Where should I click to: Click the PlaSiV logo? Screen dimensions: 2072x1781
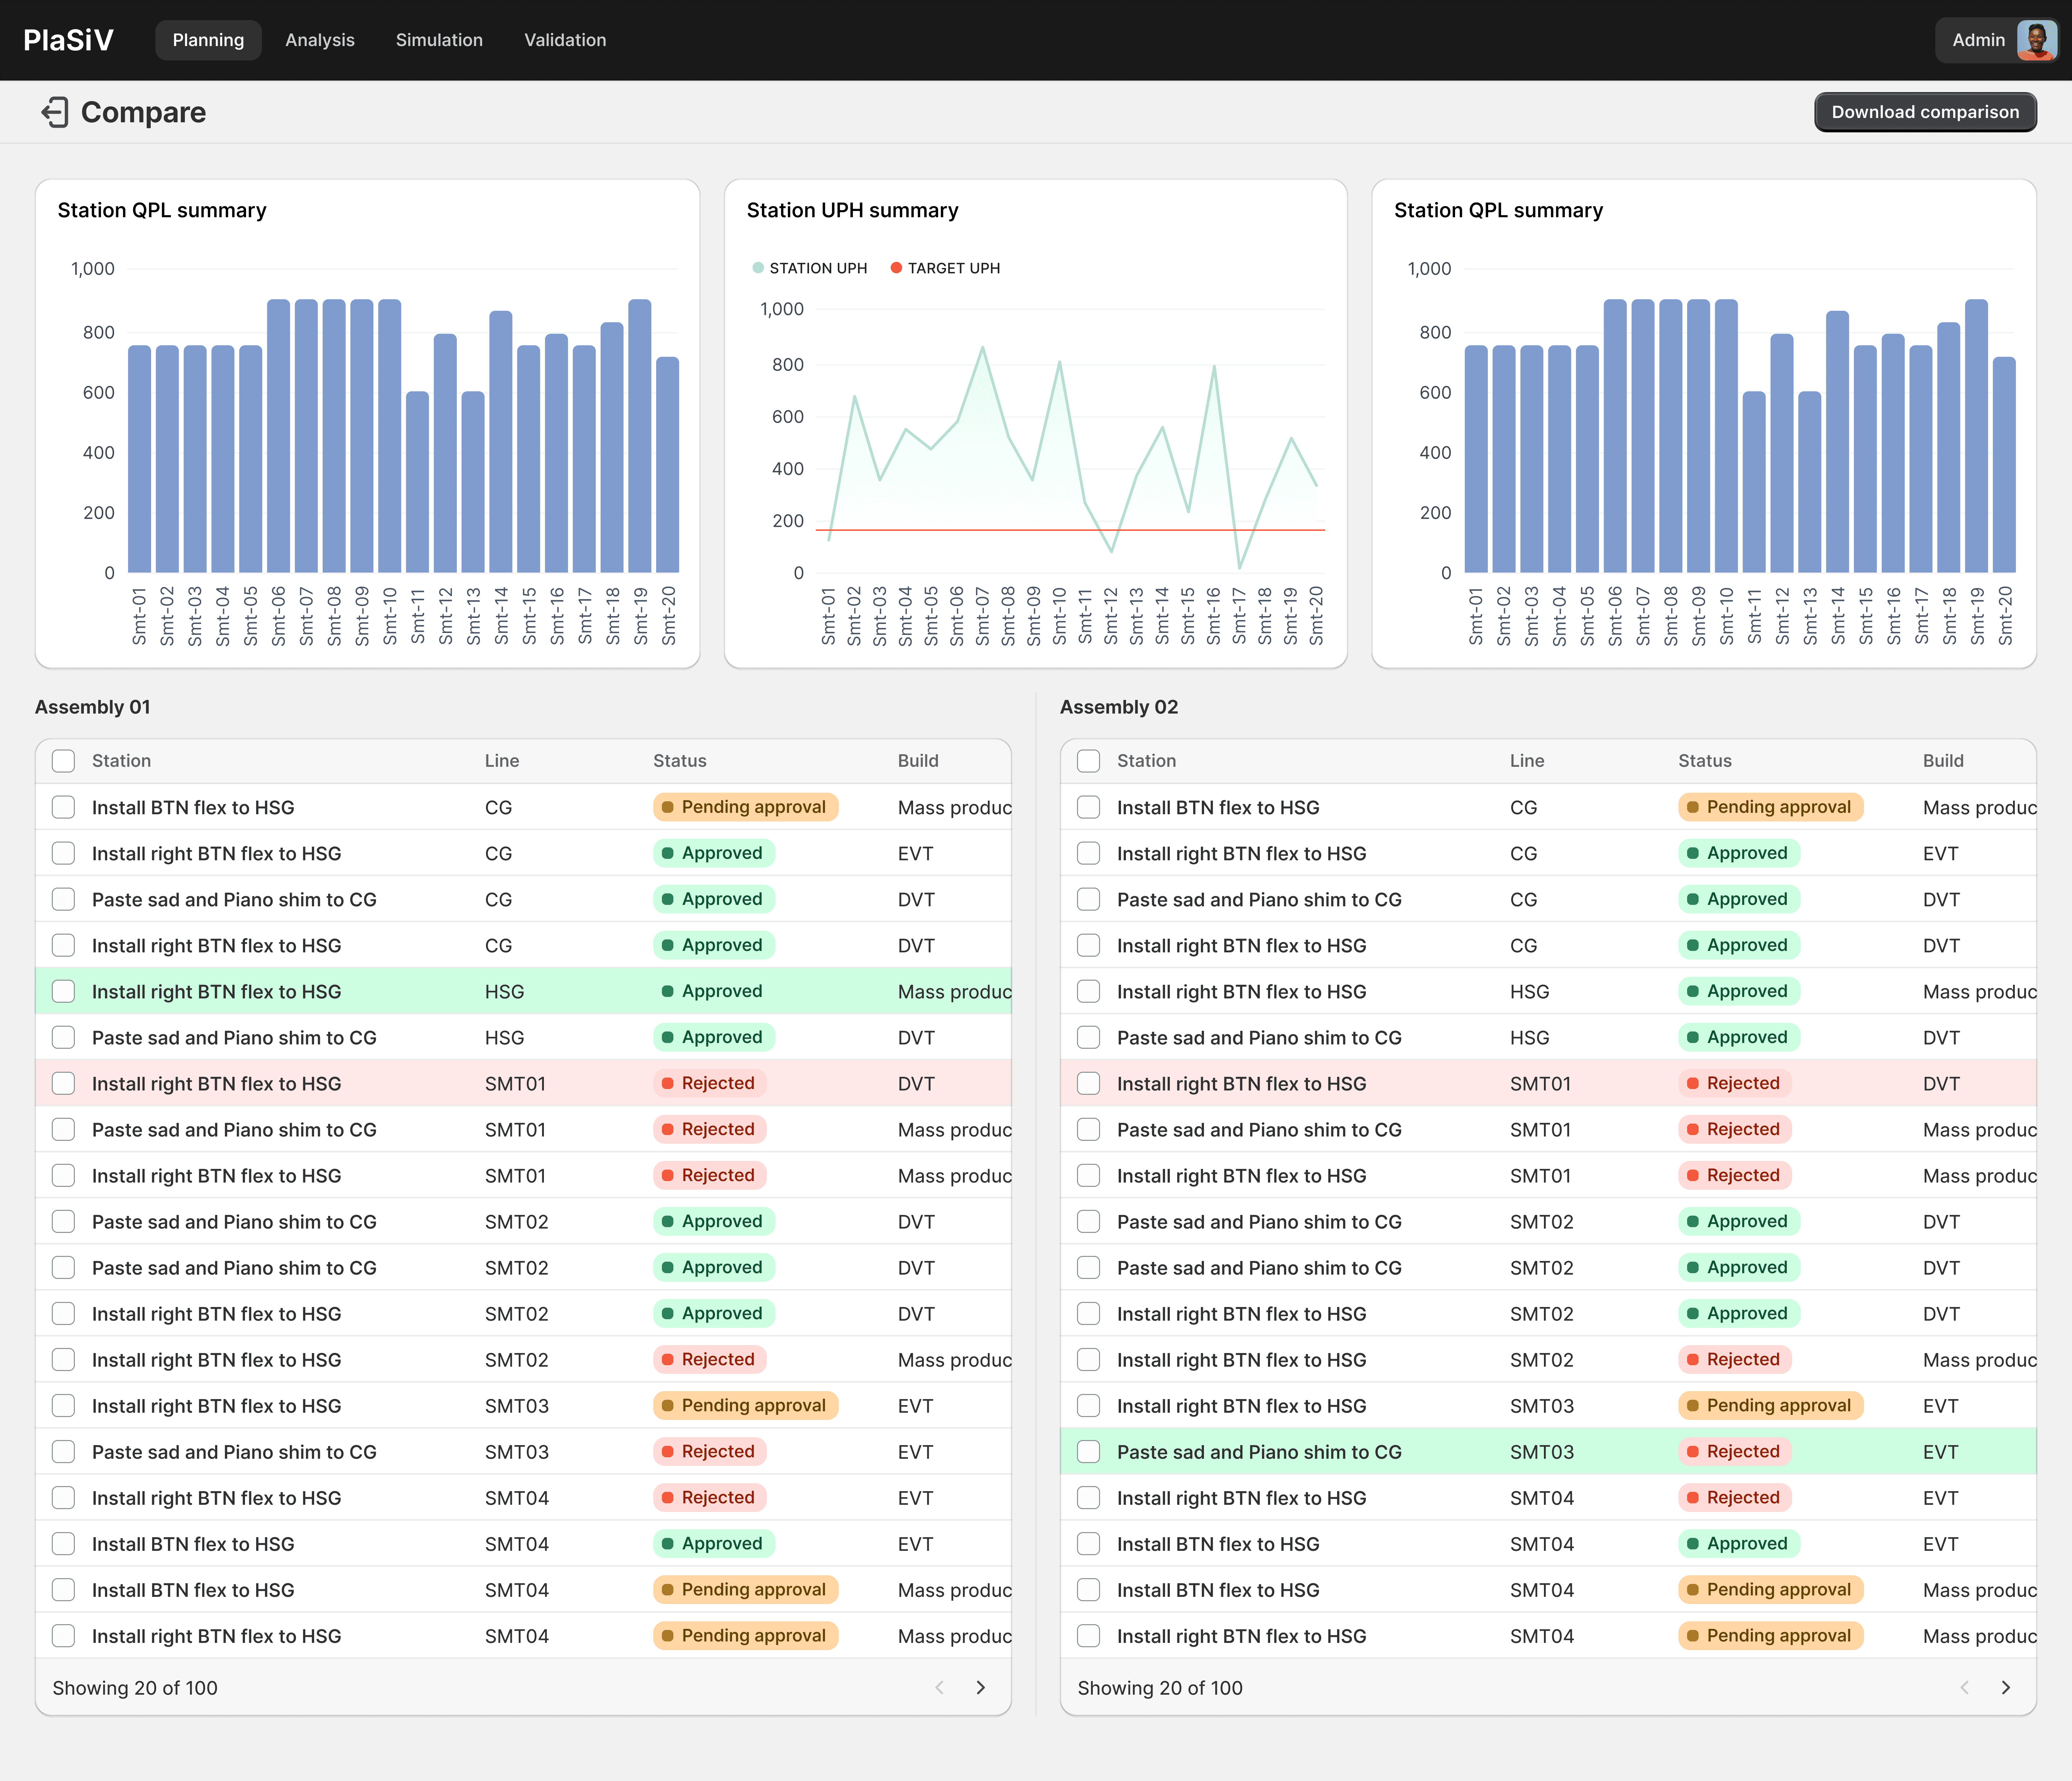pyautogui.click(x=68, y=40)
